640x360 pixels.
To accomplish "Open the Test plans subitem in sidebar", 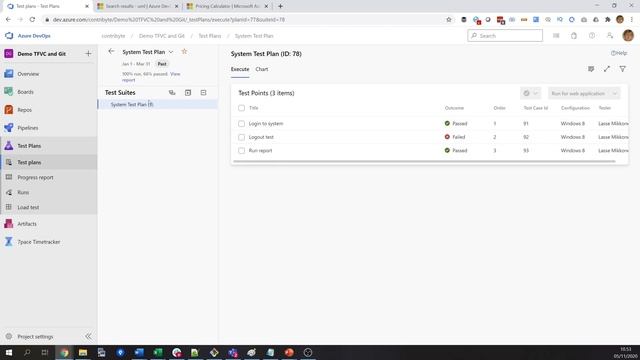I will coord(29,162).
